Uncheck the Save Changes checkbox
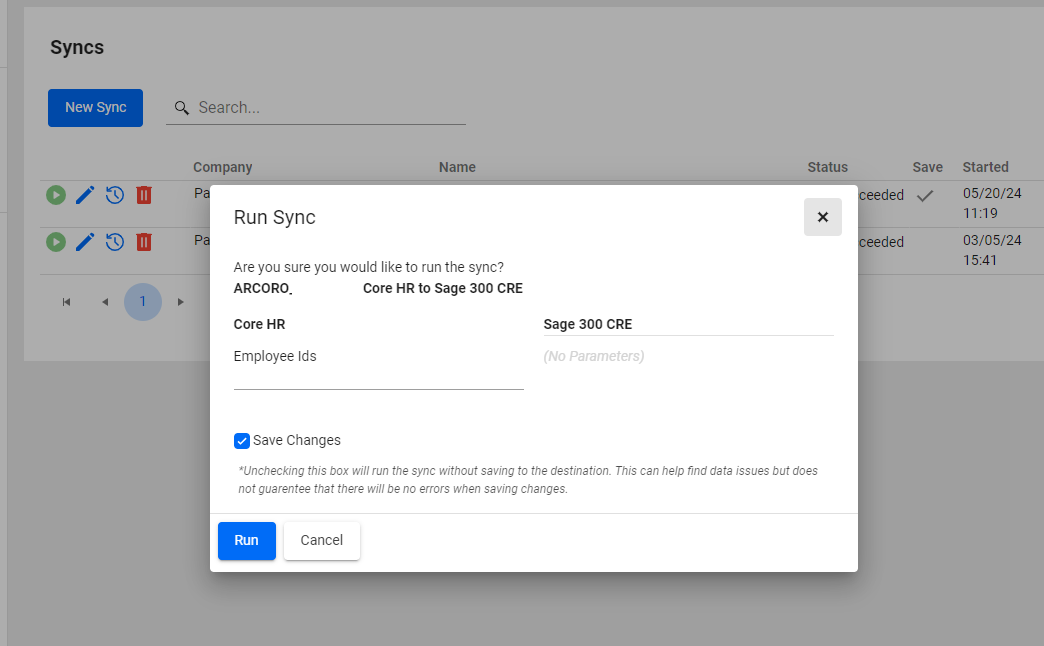Viewport: 1044px width, 646px height. (242, 441)
